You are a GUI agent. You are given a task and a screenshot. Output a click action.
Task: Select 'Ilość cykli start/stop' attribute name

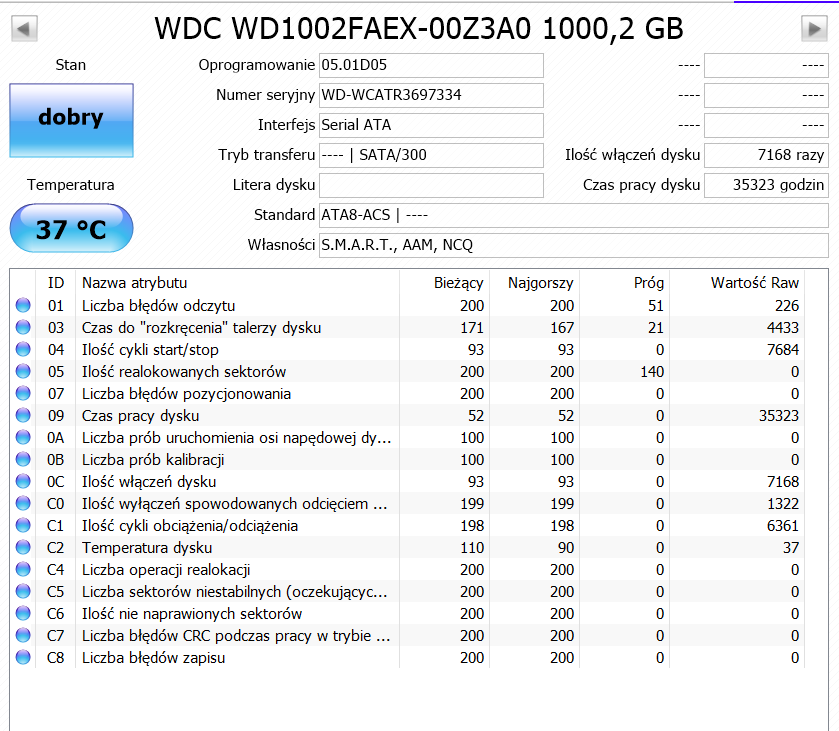click(150, 349)
